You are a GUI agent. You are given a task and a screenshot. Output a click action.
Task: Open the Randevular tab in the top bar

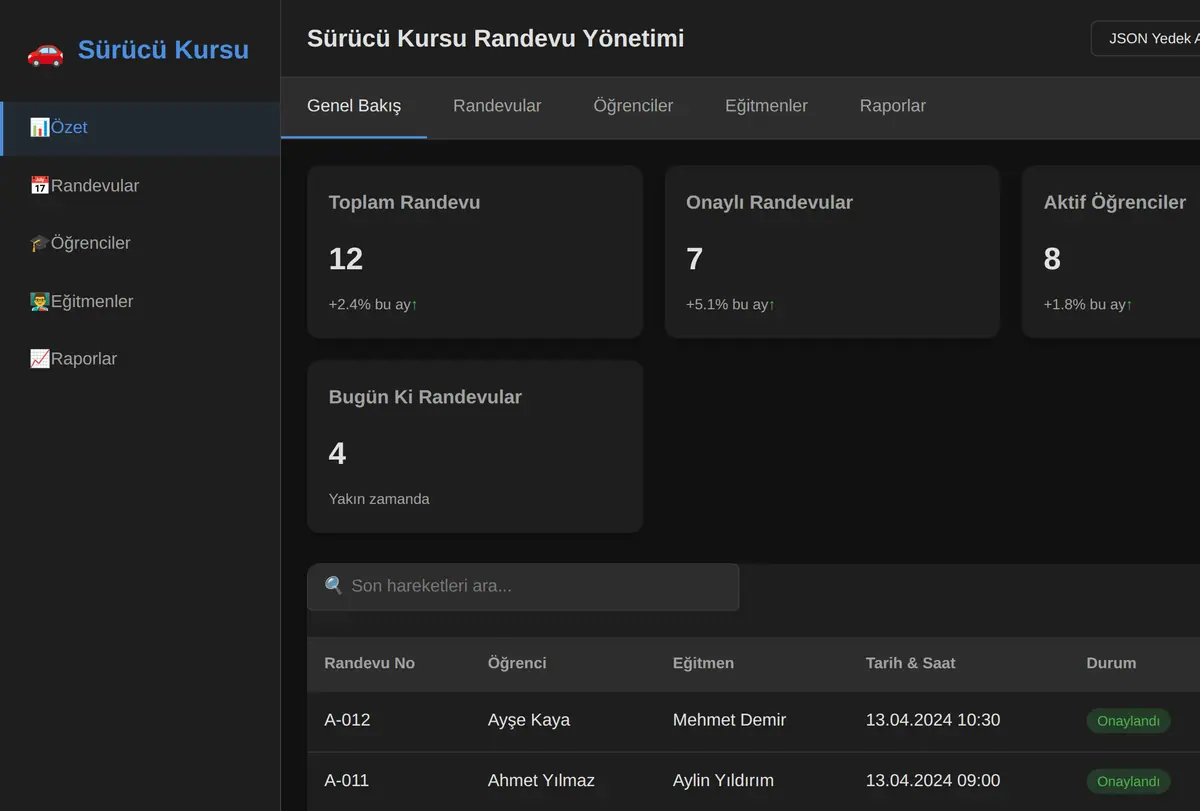pos(497,106)
